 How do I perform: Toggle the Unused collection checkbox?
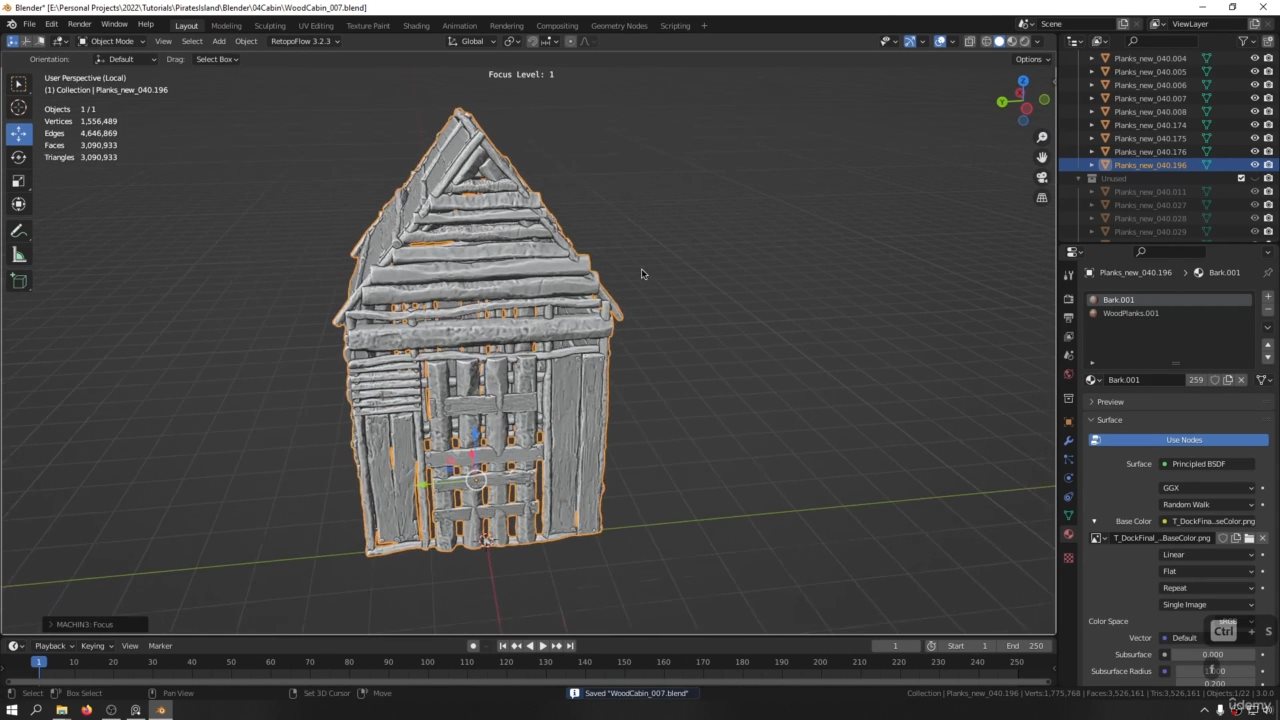pyautogui.click(x=1241, y=178)
